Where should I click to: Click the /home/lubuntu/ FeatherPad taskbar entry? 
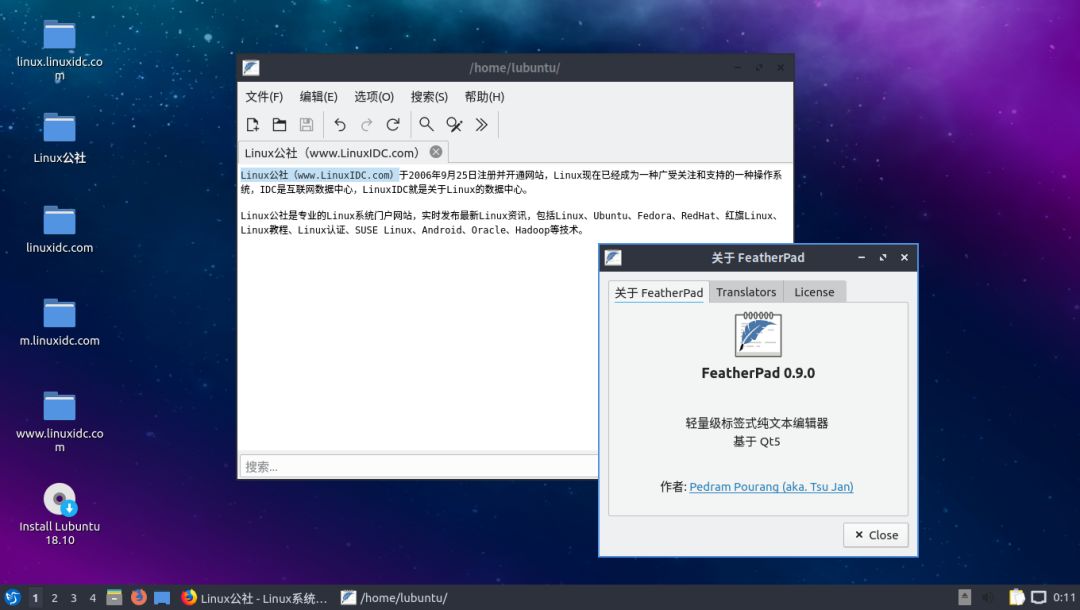394,598
